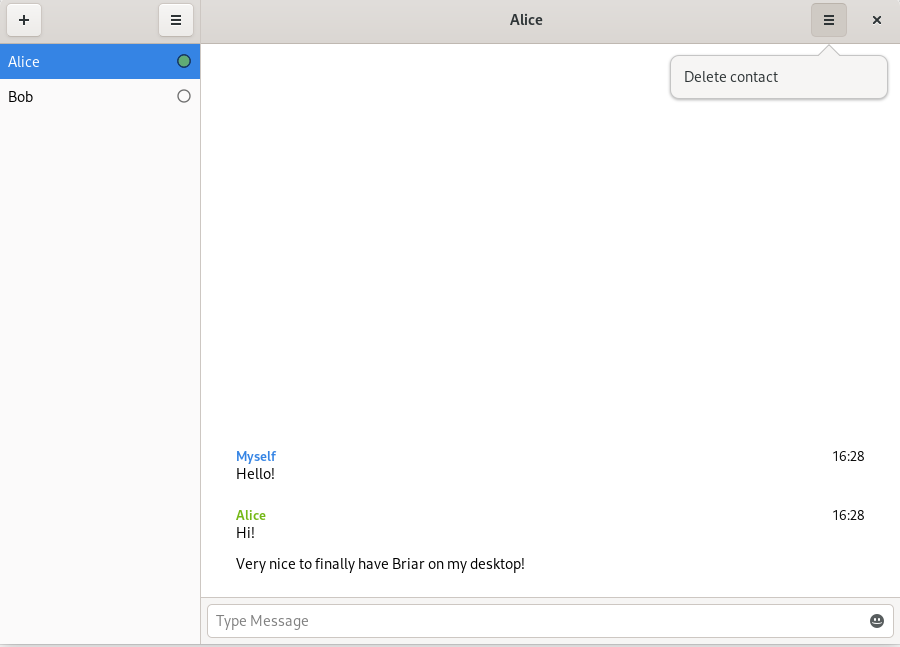Click the green Alice sender name

251,515
